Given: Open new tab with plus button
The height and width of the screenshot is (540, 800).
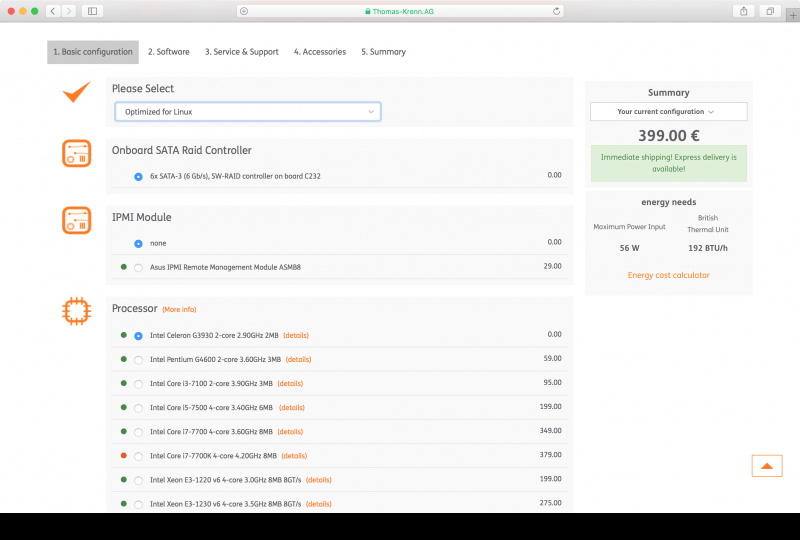Looking at the screenshot, I should pyautogui.click(x=793, y=15).
